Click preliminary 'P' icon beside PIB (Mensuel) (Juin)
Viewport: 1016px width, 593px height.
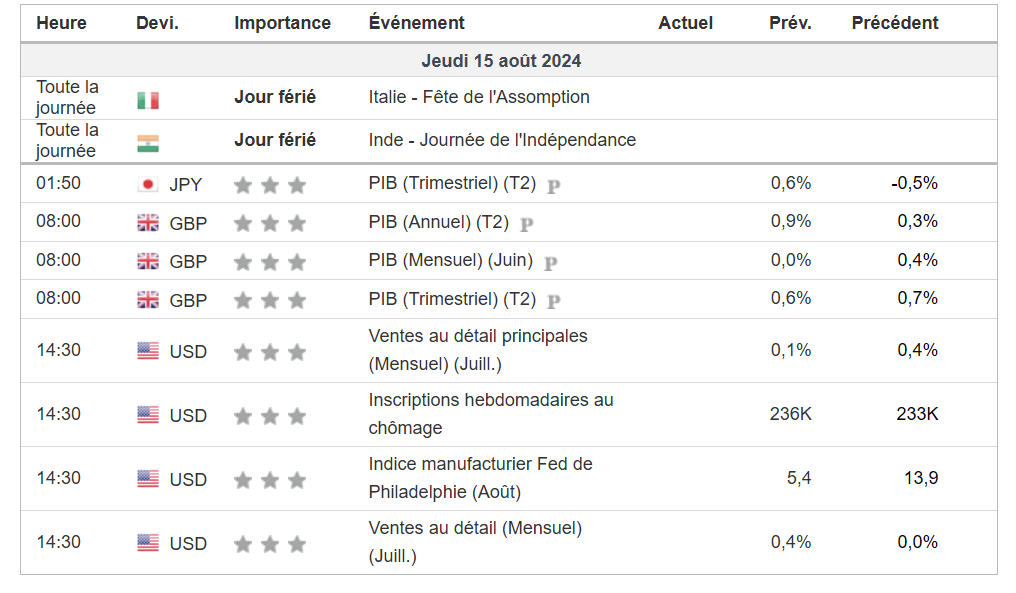coord(551,263)
